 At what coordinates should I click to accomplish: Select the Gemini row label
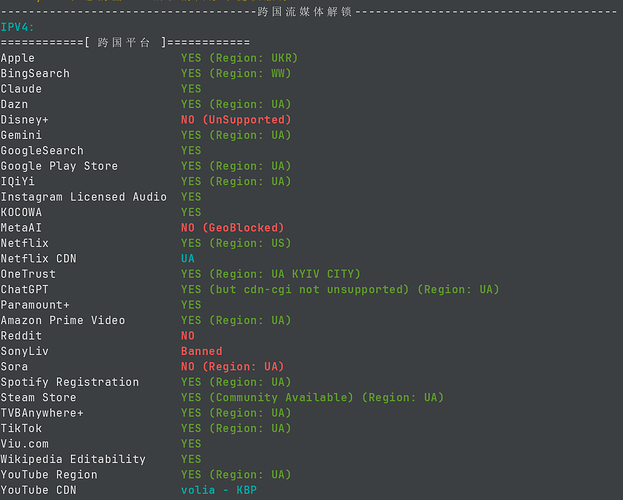click(21, 135)
